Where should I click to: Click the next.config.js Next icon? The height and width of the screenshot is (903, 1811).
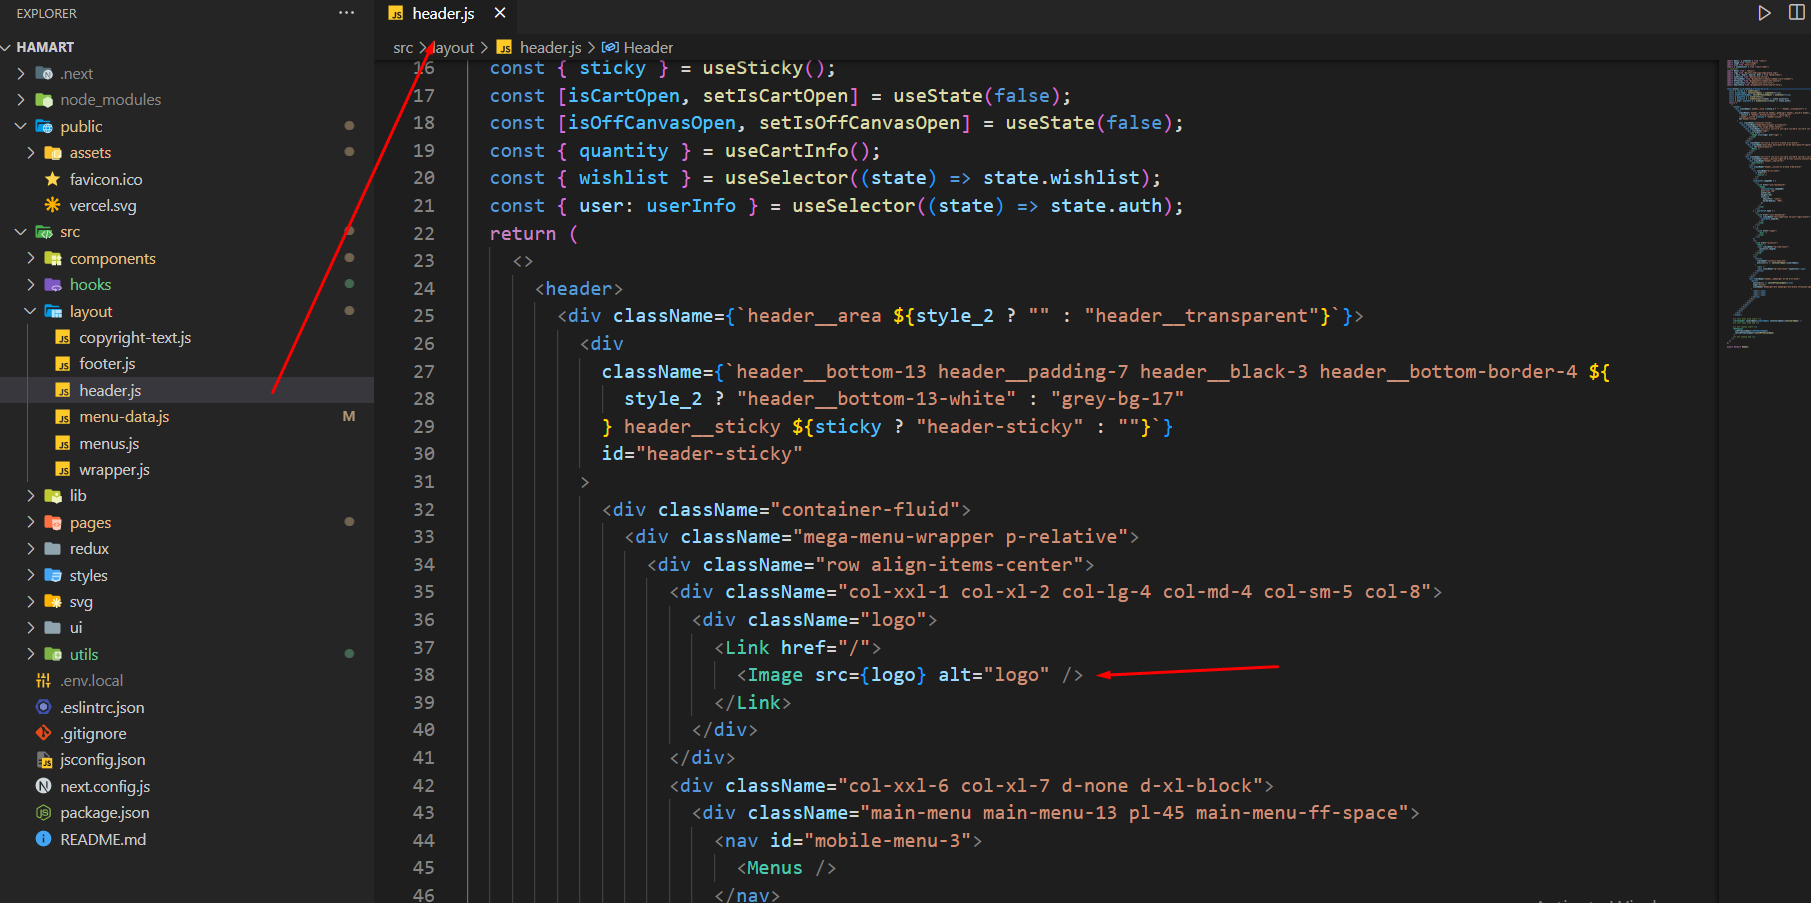tap(43, 786)
